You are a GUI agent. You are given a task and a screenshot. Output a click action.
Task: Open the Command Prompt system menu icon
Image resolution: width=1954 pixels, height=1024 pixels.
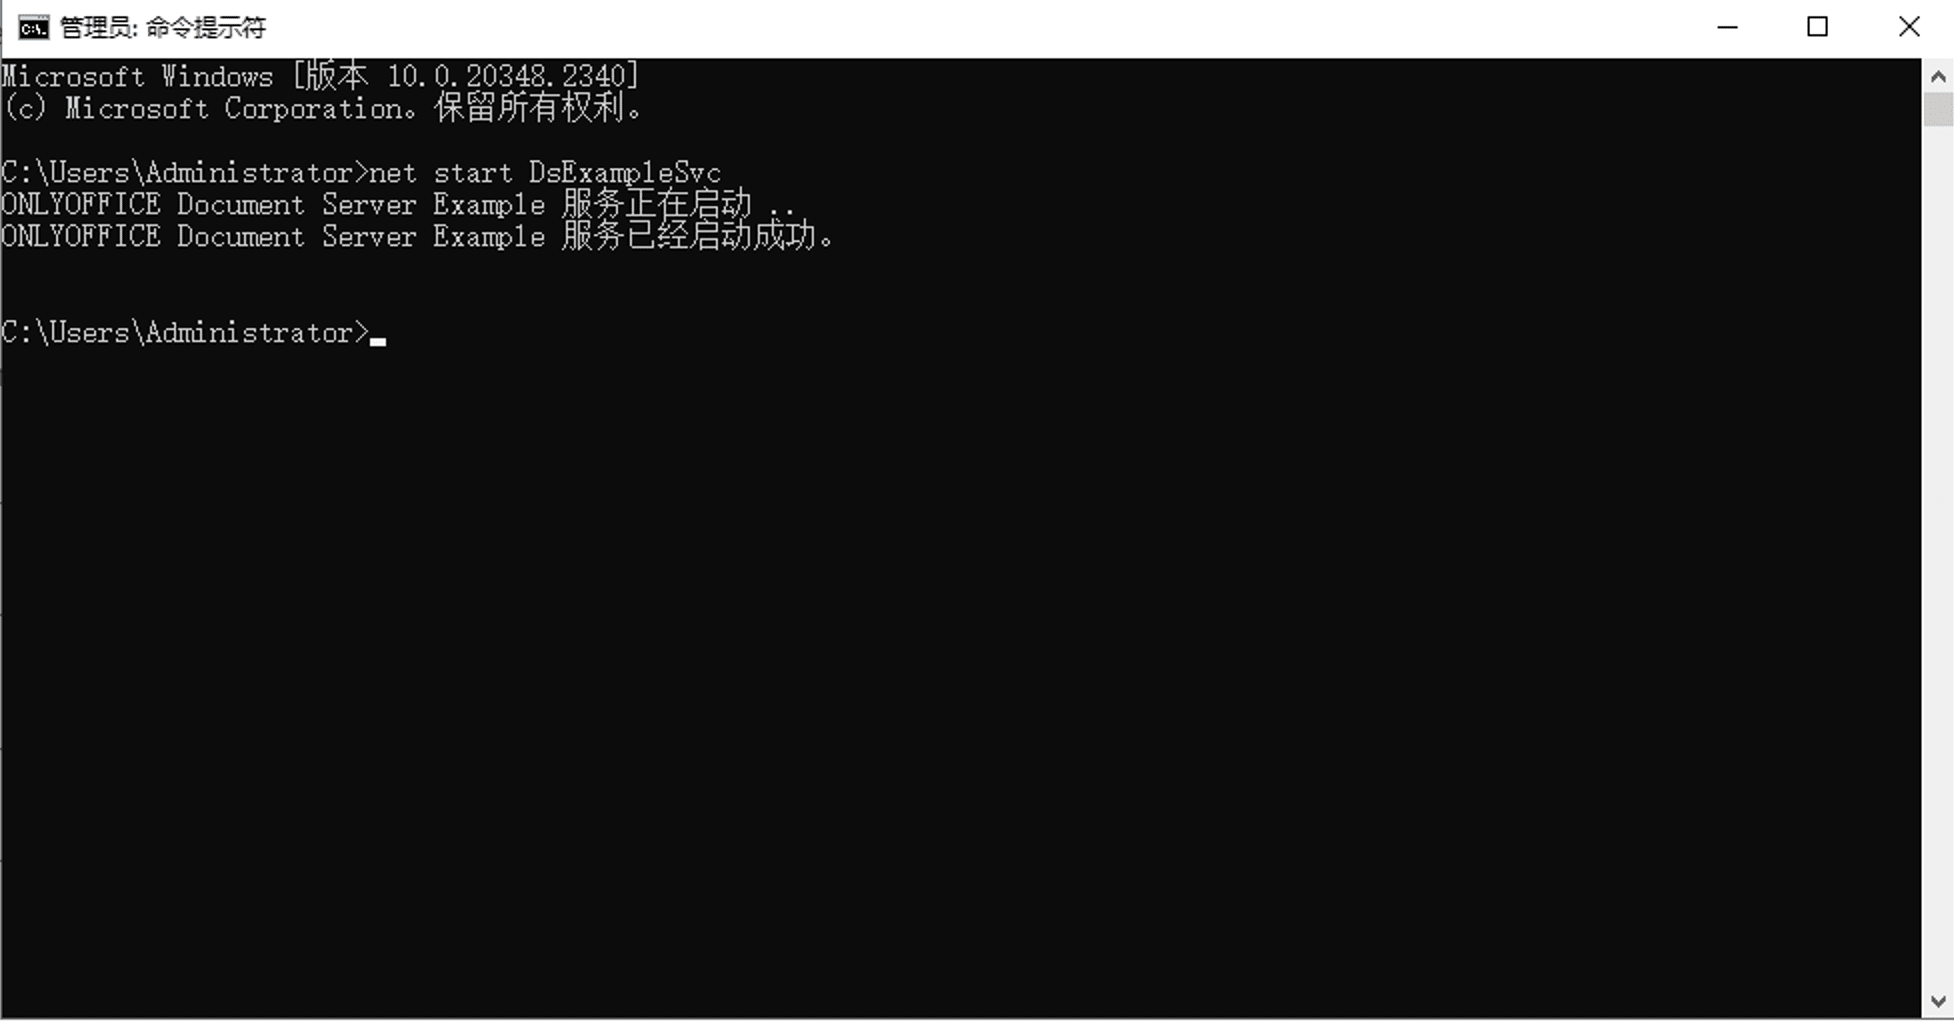click(33, 27)
